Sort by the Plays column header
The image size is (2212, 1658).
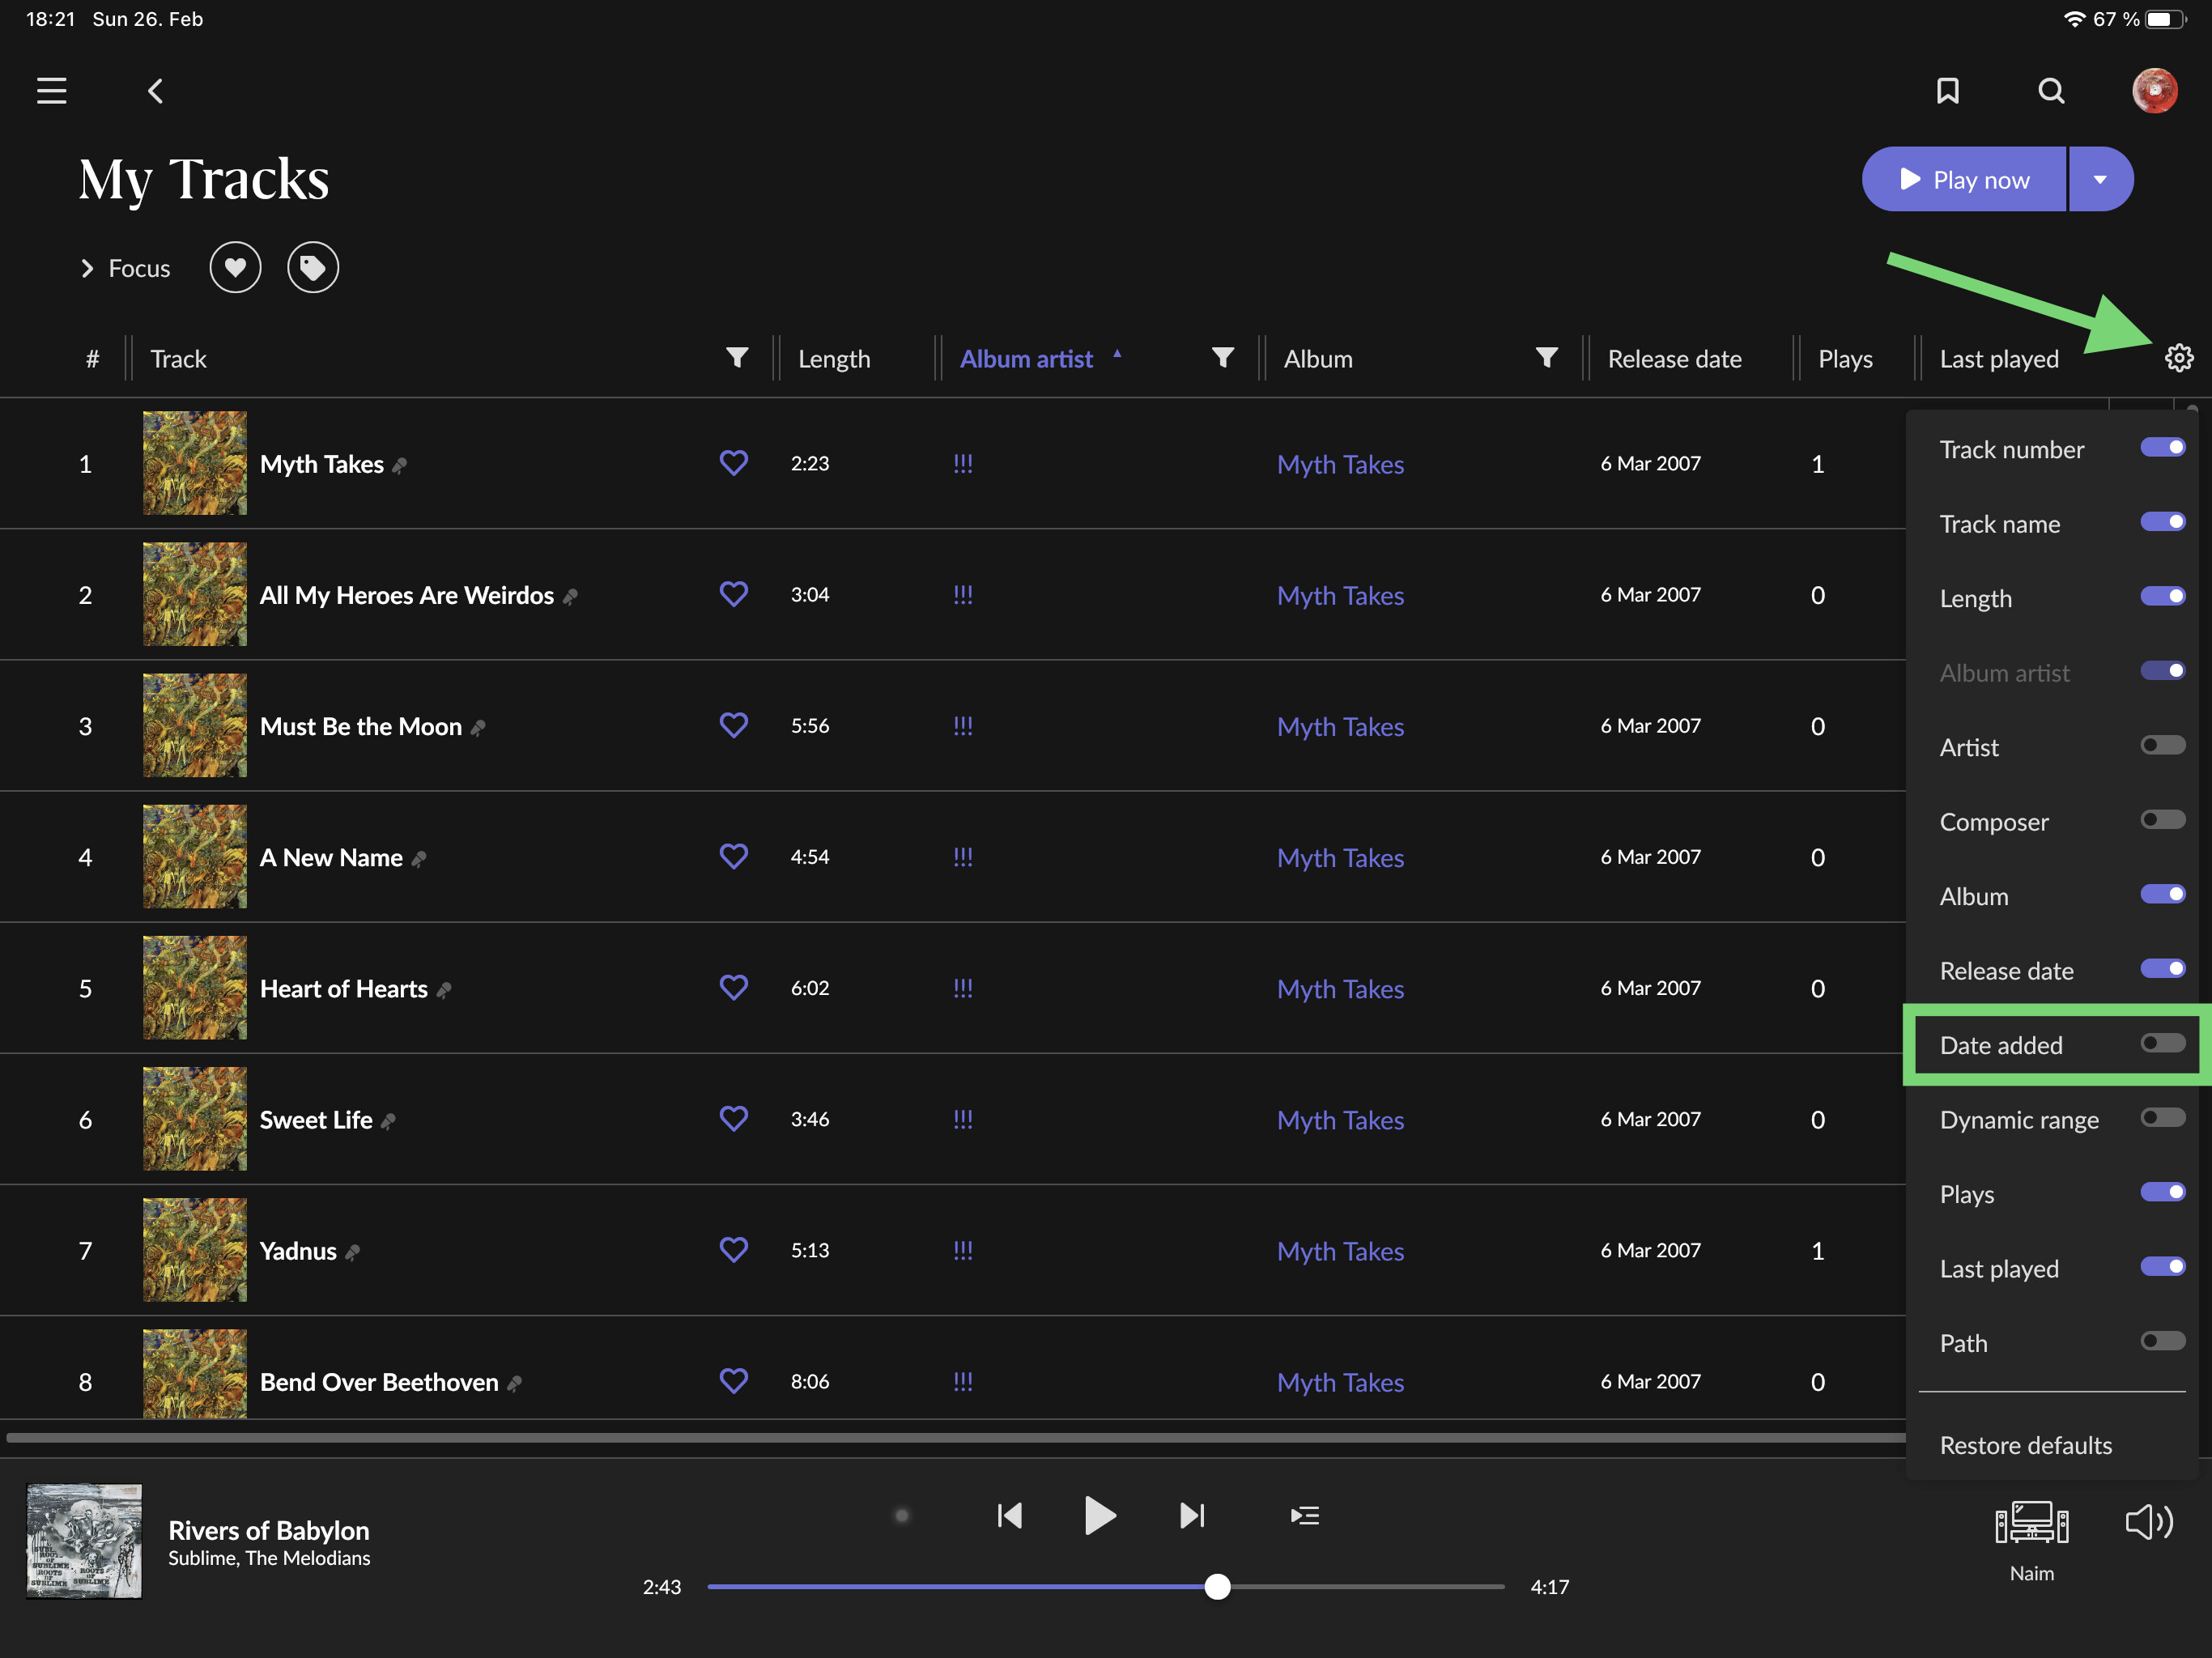coord(1845,358)
